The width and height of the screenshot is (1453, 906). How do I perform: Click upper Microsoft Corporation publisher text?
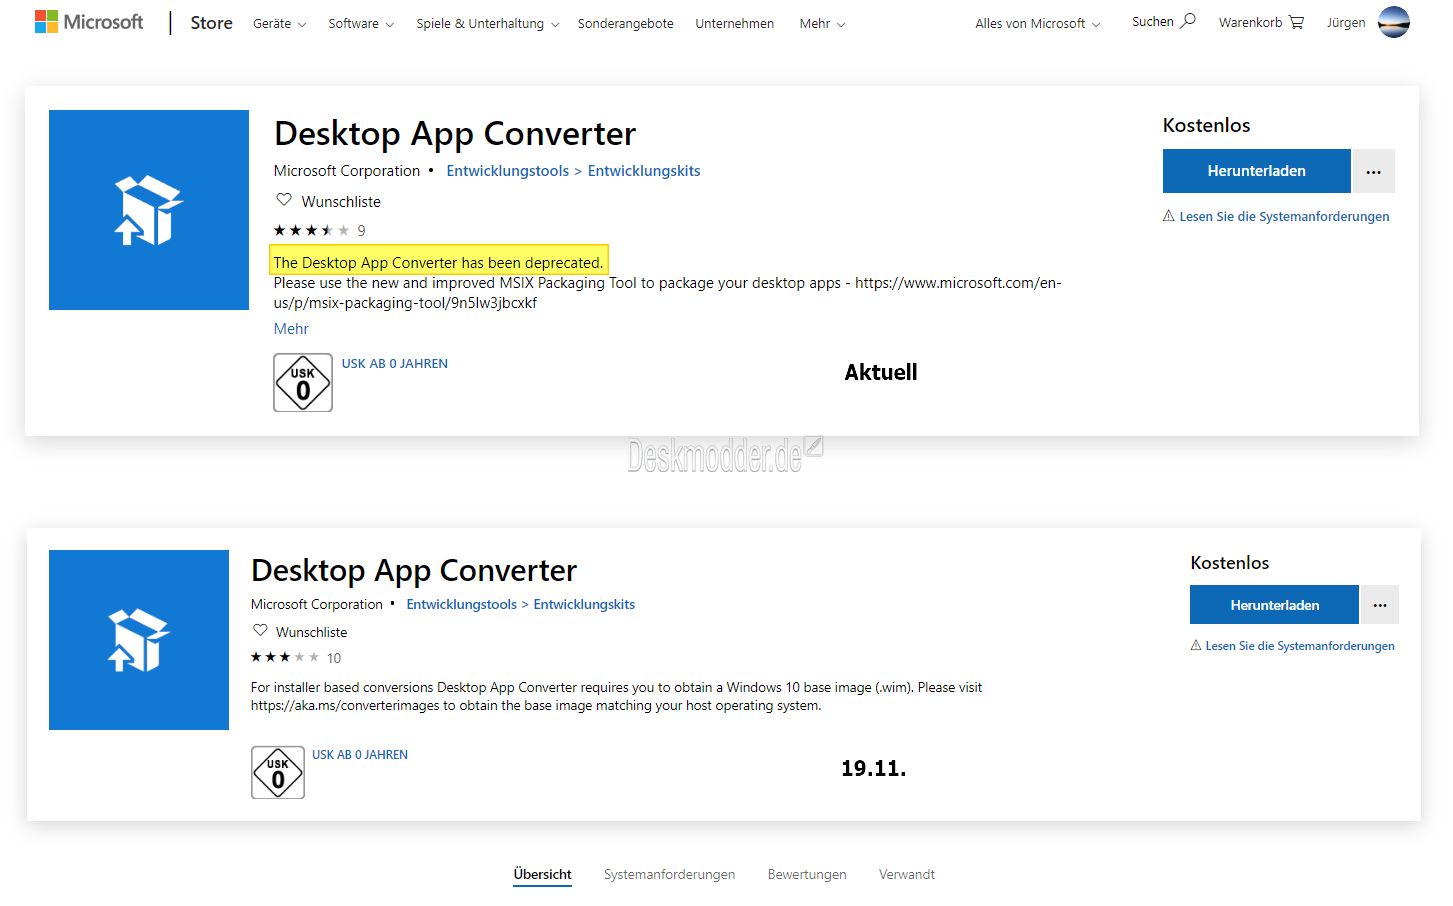347,171
